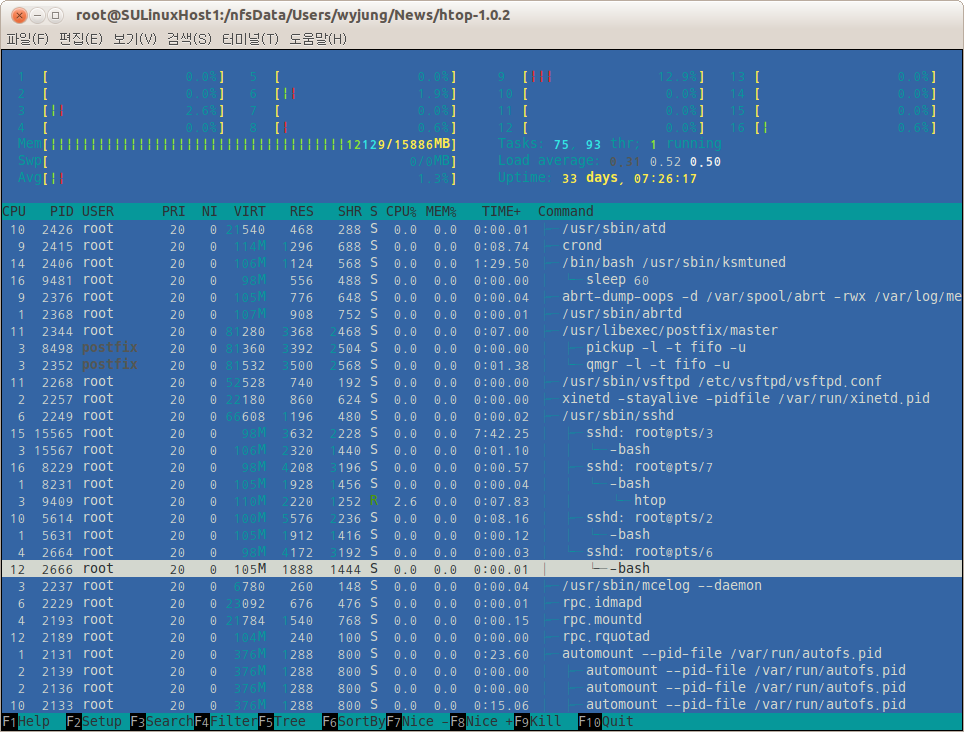Select the sshd: root@pts/2 process

point(482,518)
